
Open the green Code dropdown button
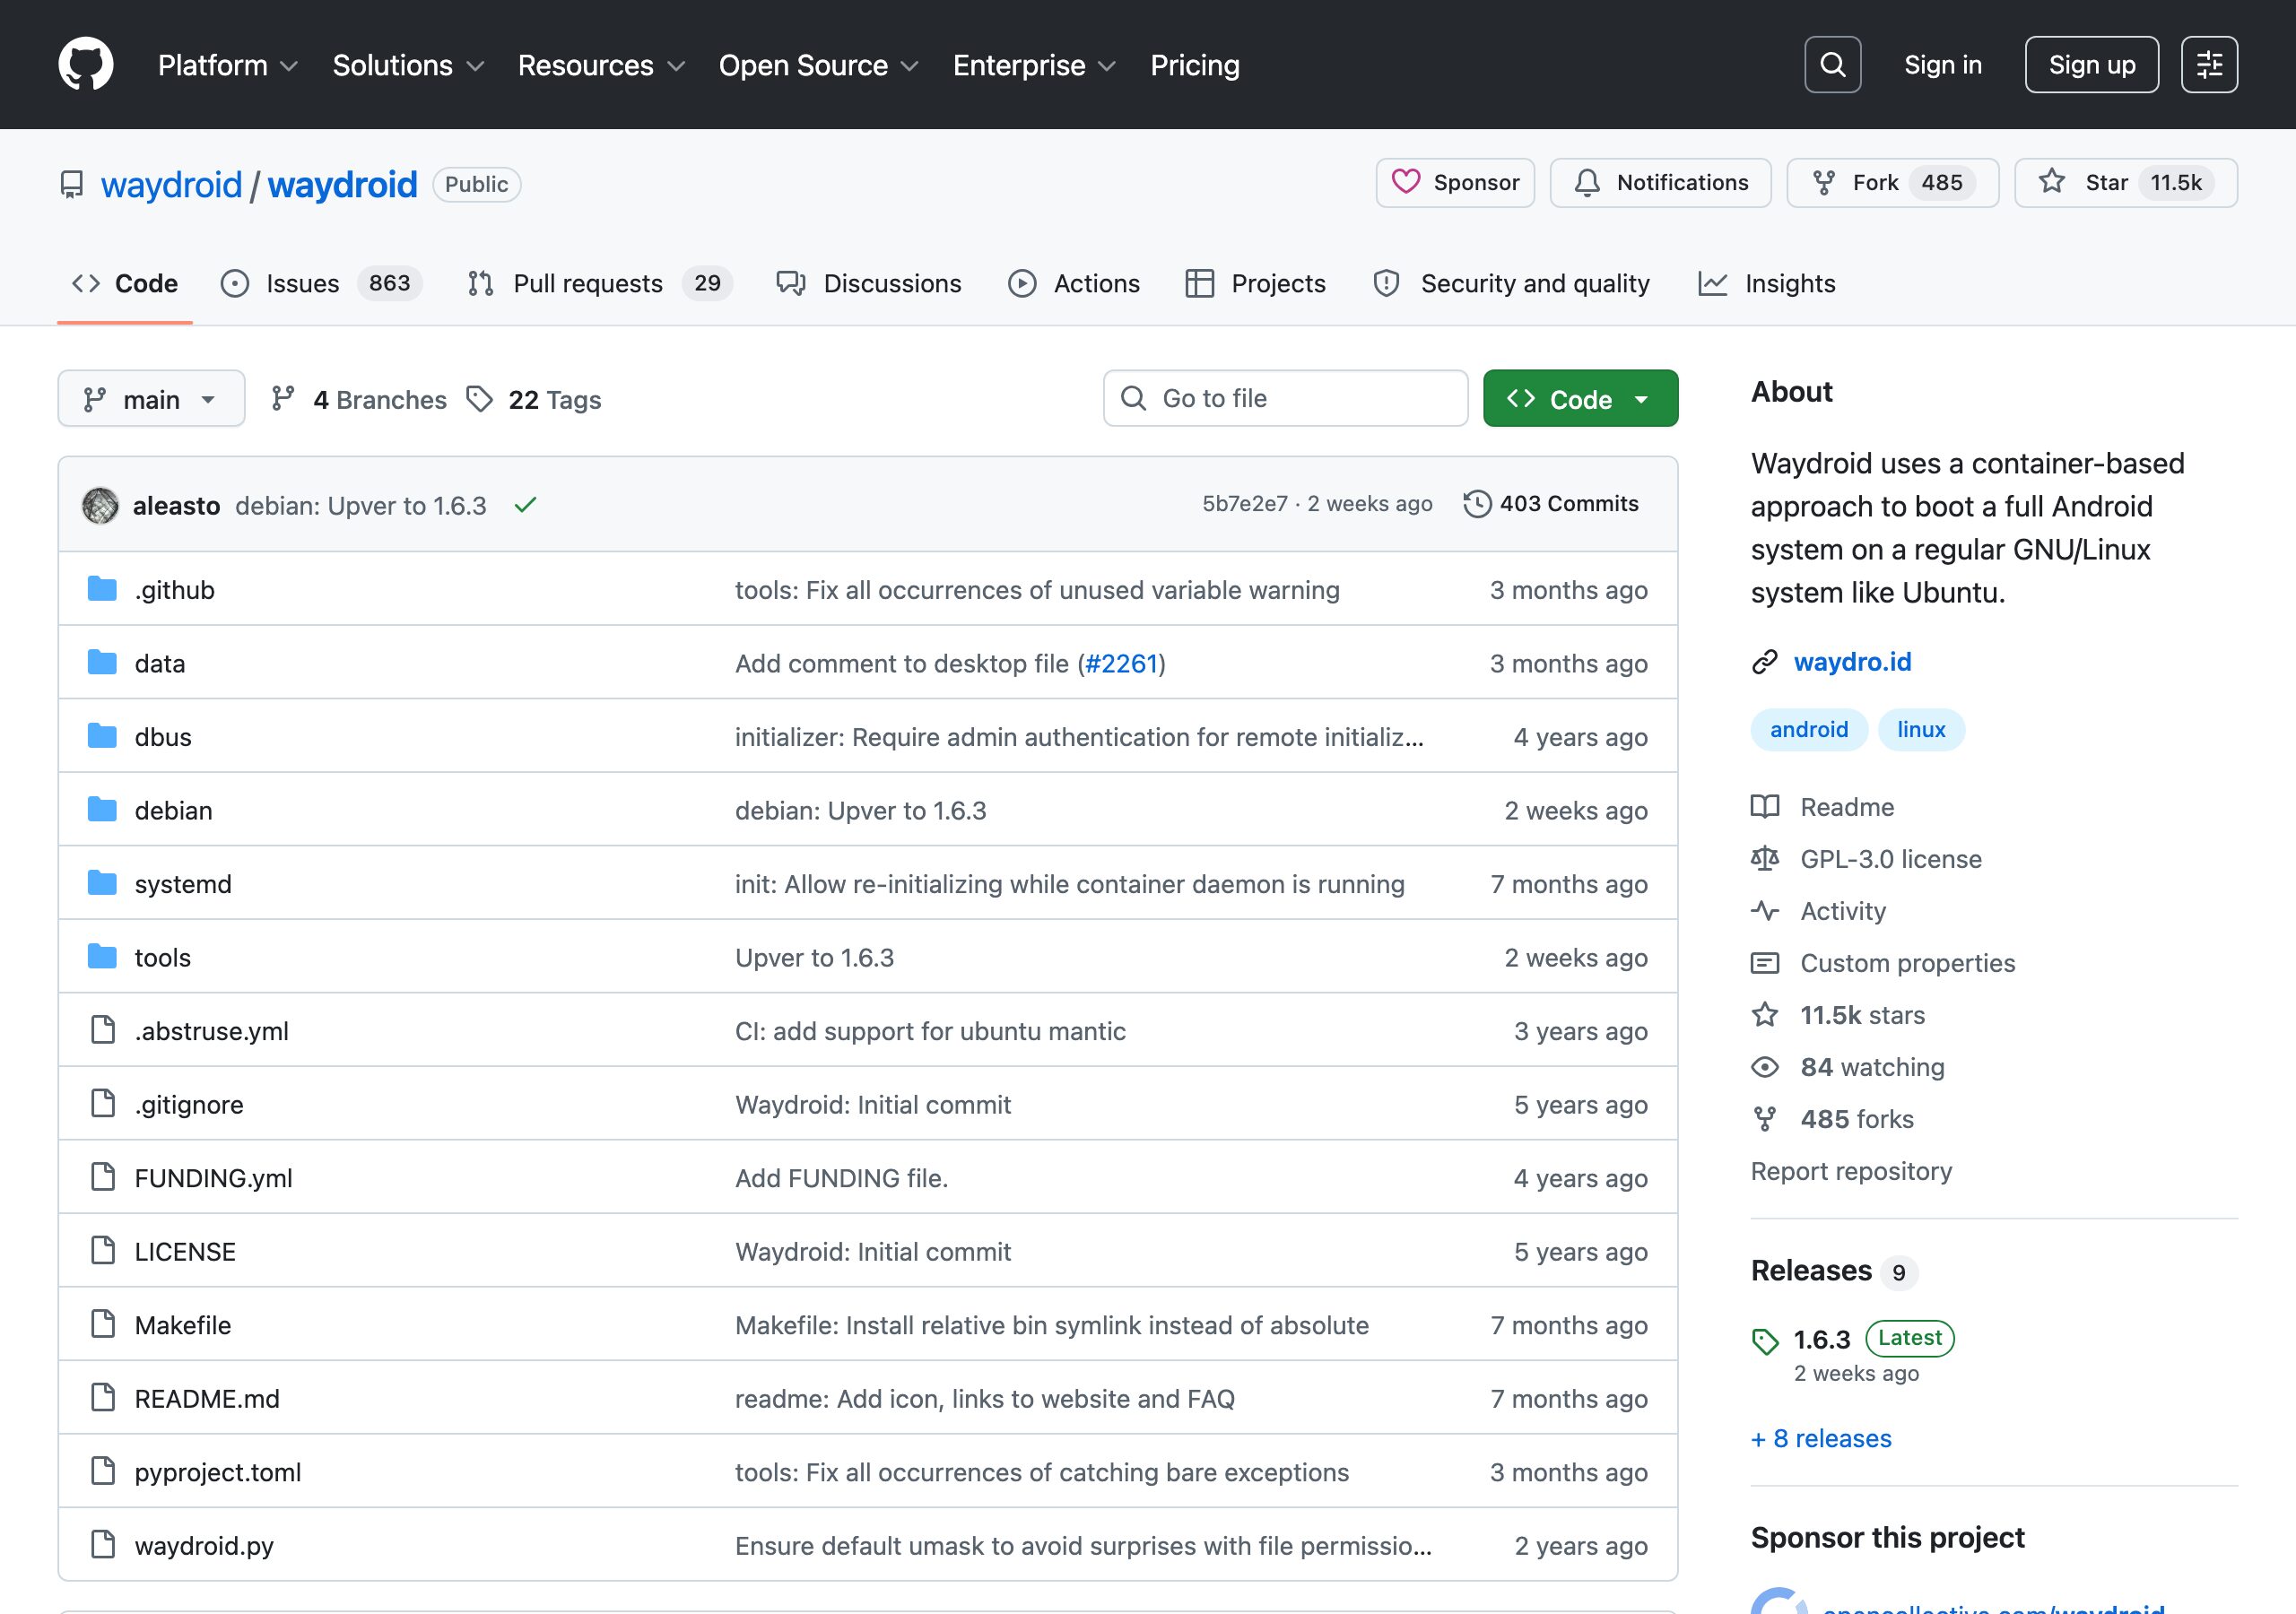pos(1580,399)
